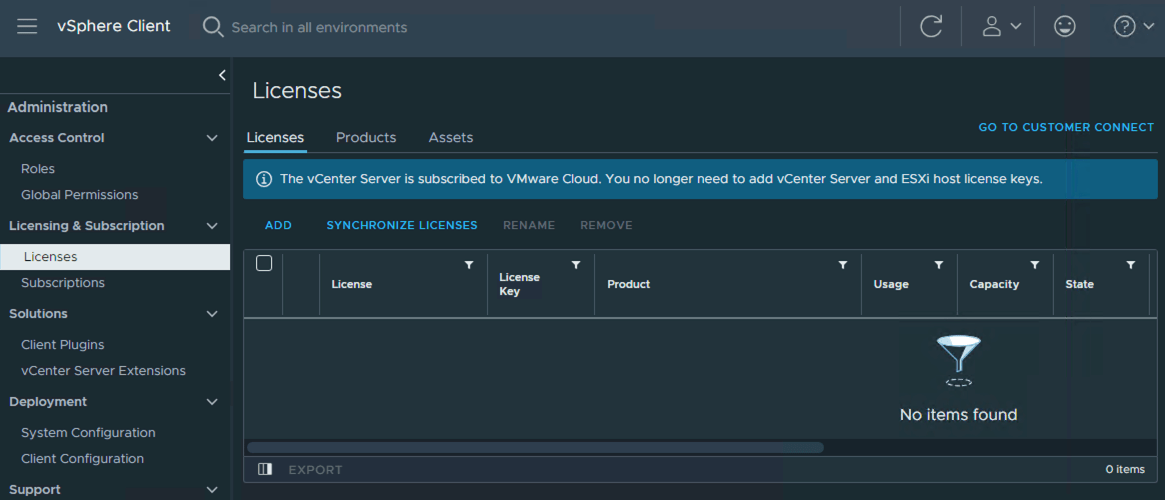Viewport: 1165px width, 500px height.
Task: Select Licenses in the sidebar
Action: tap(115, 257)
